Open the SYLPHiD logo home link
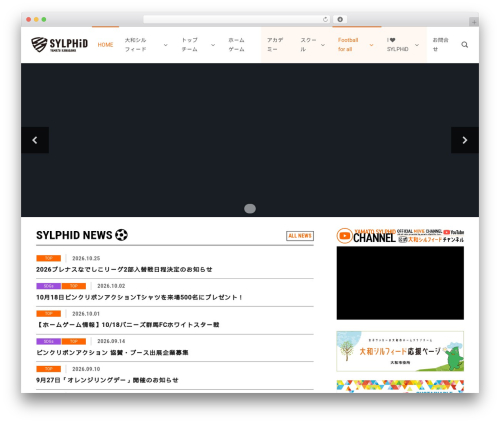Image resolution: width=500 pixels, height=423 pixels. (x=60, y=45)
